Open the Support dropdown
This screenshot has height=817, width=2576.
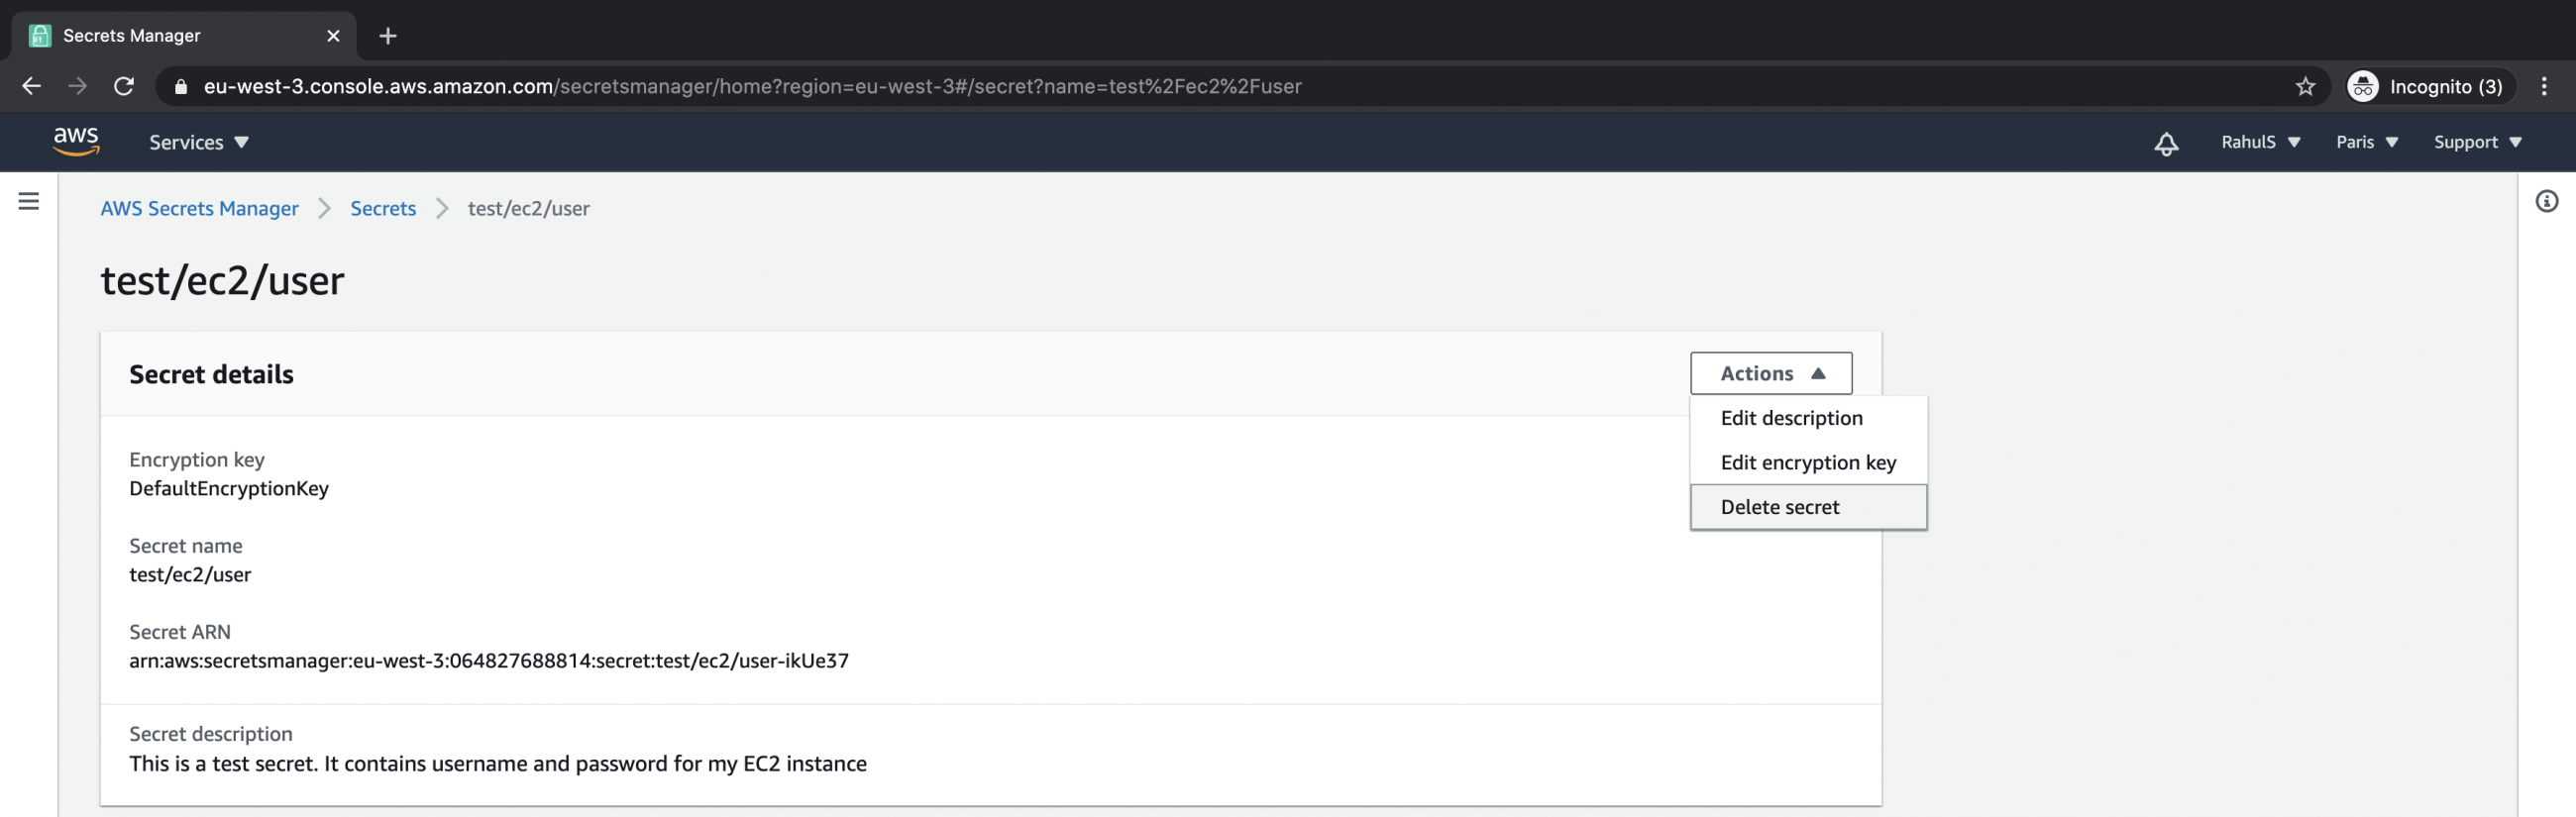(2477, 142)
